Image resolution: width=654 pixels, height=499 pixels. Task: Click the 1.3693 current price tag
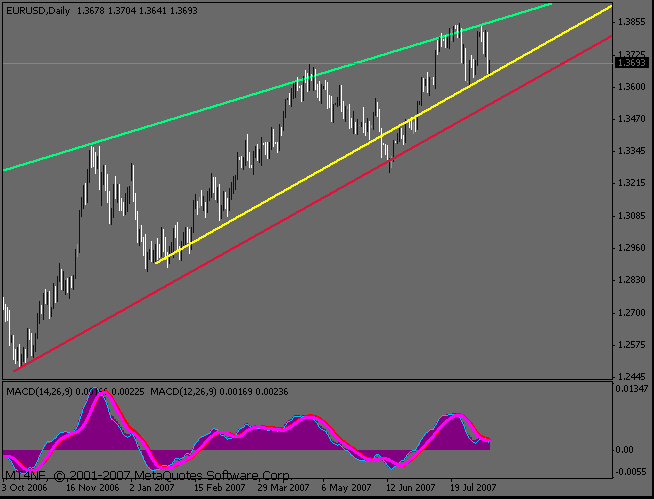click(x=631, y=63)
